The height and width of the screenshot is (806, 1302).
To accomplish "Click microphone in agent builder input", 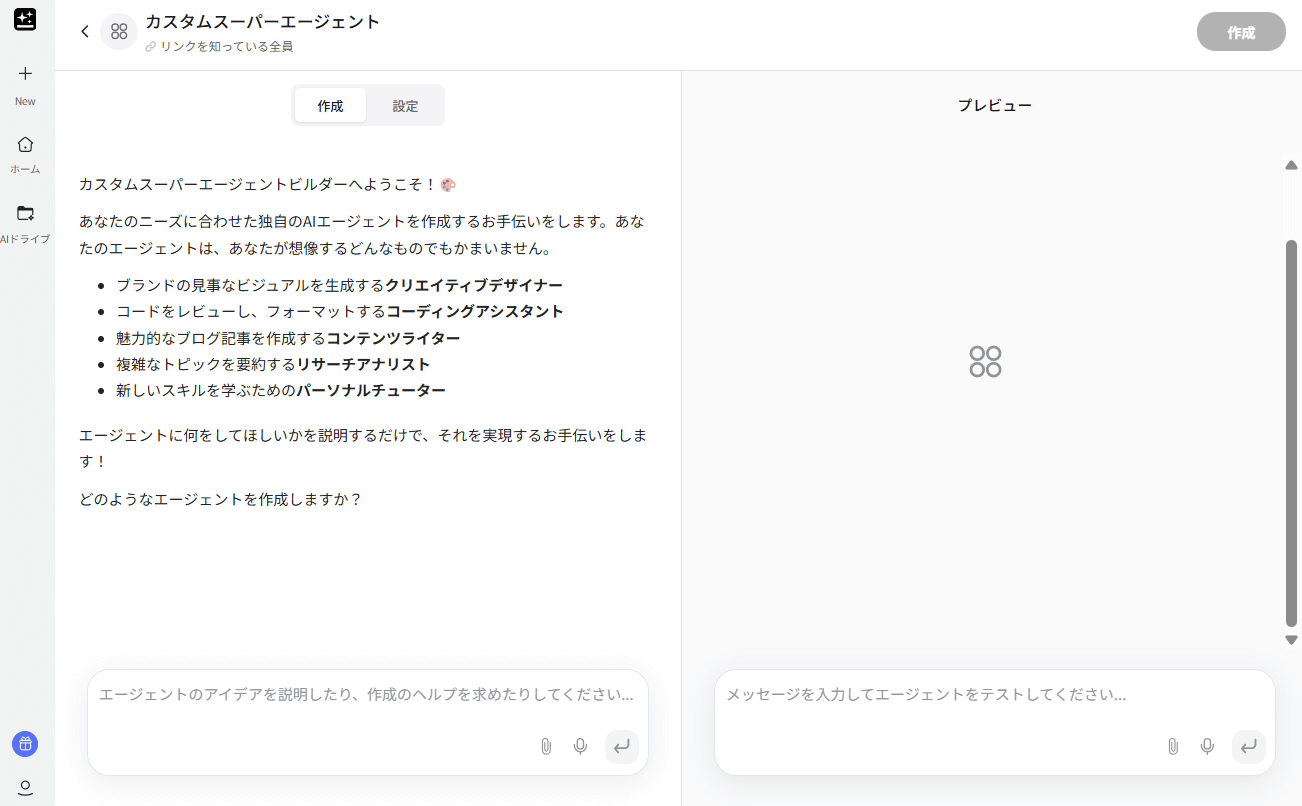I will [x=580, y=746].
